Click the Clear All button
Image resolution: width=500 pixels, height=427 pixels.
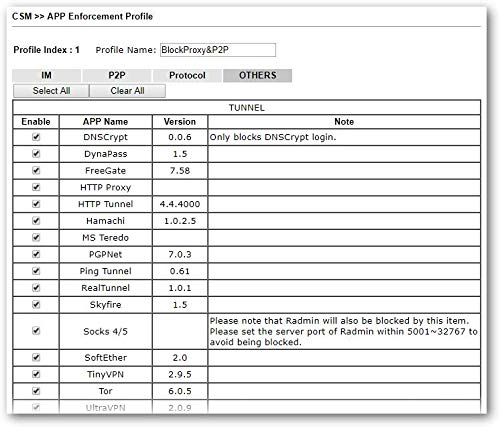tap(127, 91)
